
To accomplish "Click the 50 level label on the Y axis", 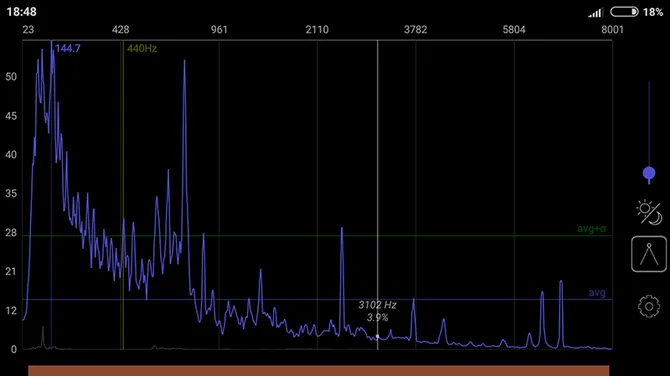I will pyautogui.click(x=11, y=77).
